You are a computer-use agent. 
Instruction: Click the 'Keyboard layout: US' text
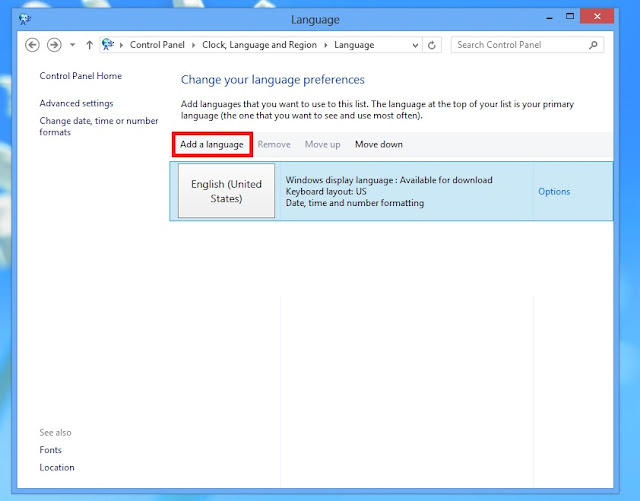pyautogui.click(x=326, y=191)
